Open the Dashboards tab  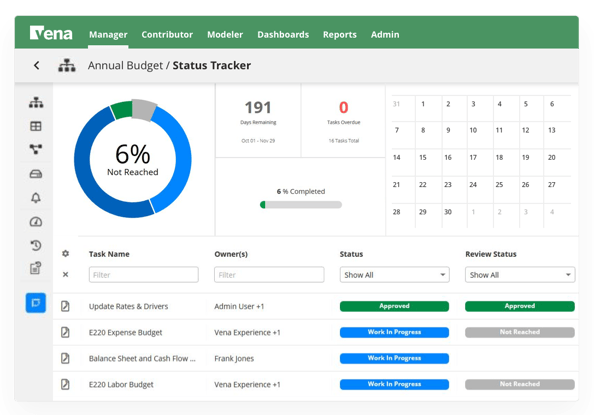point(283,34)
